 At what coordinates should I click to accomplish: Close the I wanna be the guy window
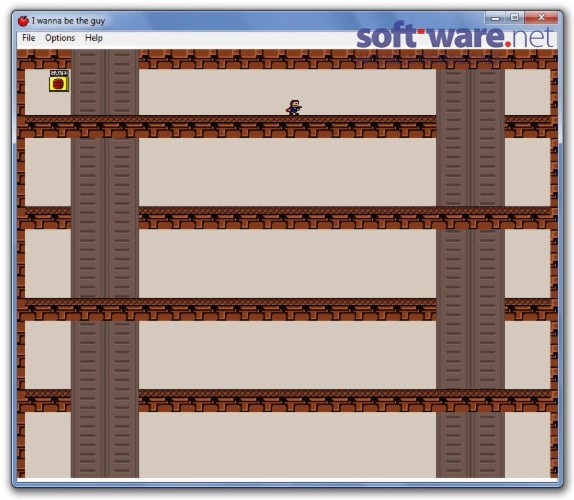tap(542, 18)
